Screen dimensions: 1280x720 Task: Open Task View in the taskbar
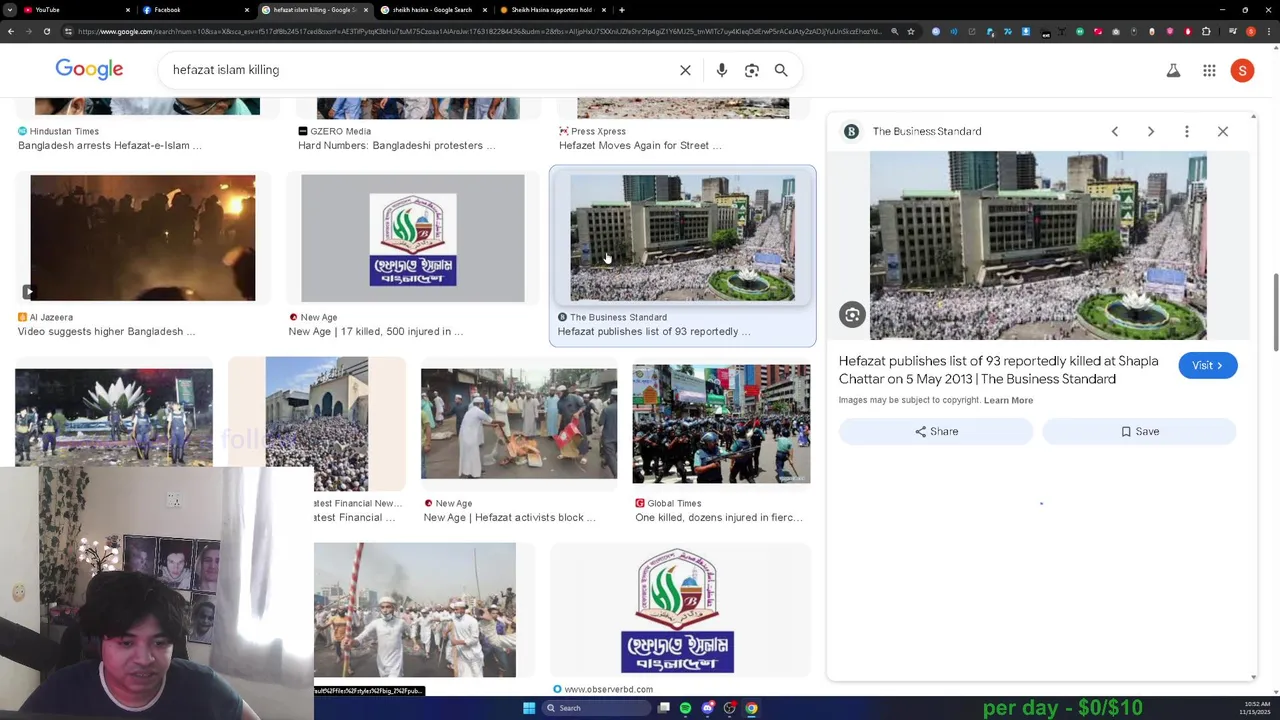[x=663, y=708]
